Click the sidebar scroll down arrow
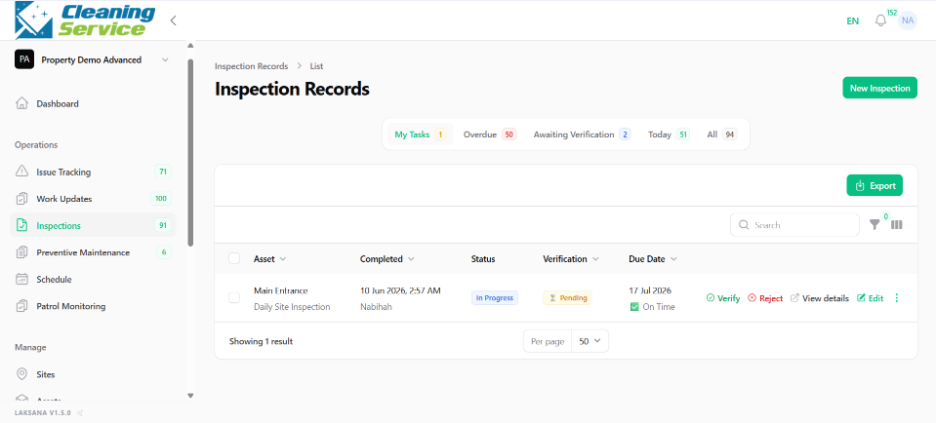The image size is (936, 423). (190, 395)
